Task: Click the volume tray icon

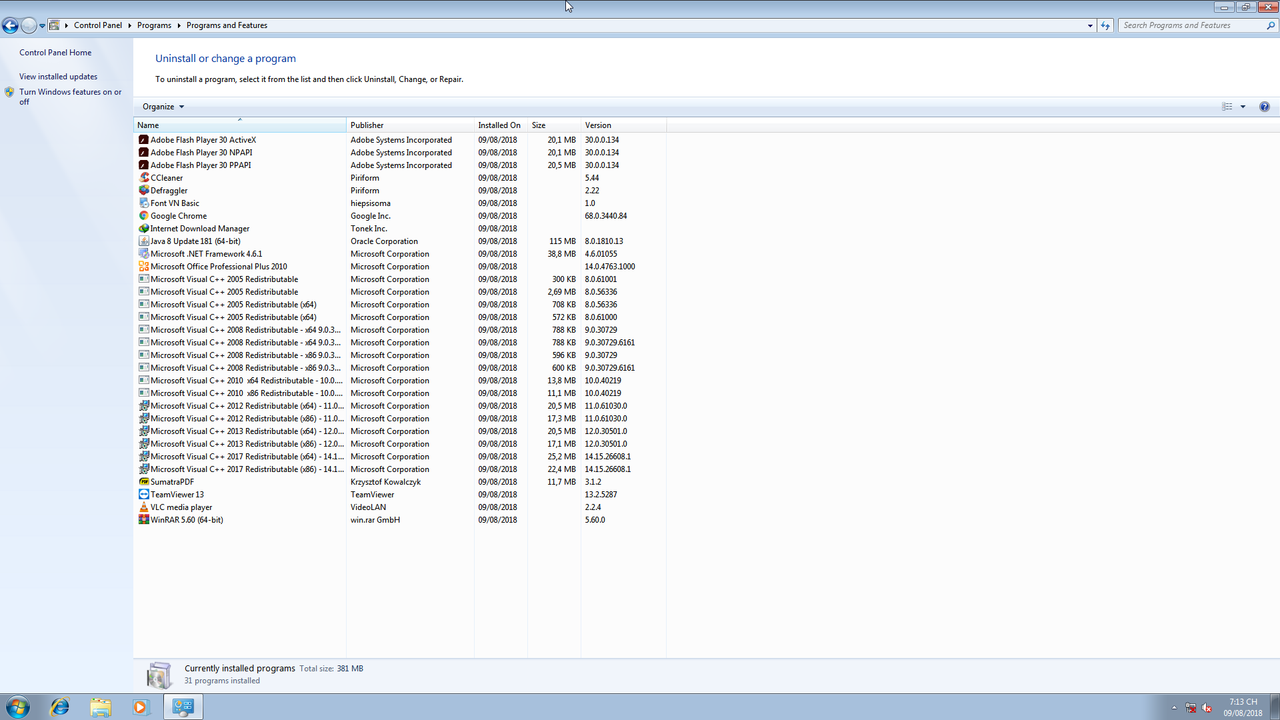Action: coord(1207,707)
